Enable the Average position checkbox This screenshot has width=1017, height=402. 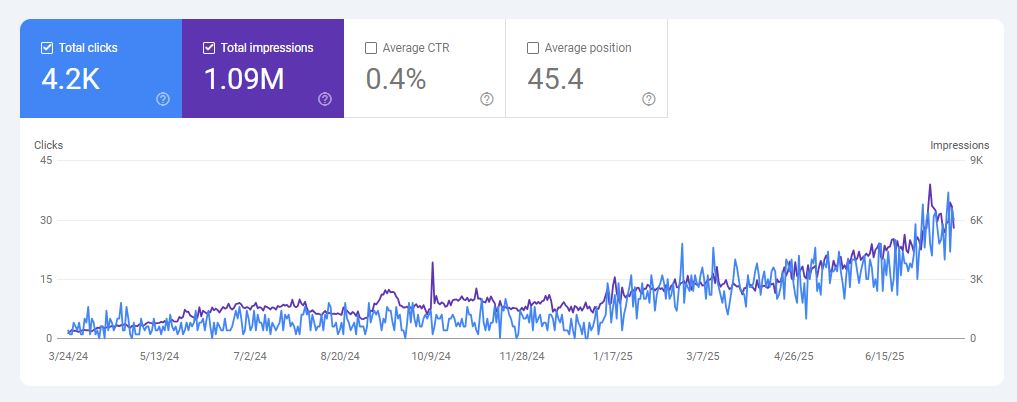tap(533, 47)
